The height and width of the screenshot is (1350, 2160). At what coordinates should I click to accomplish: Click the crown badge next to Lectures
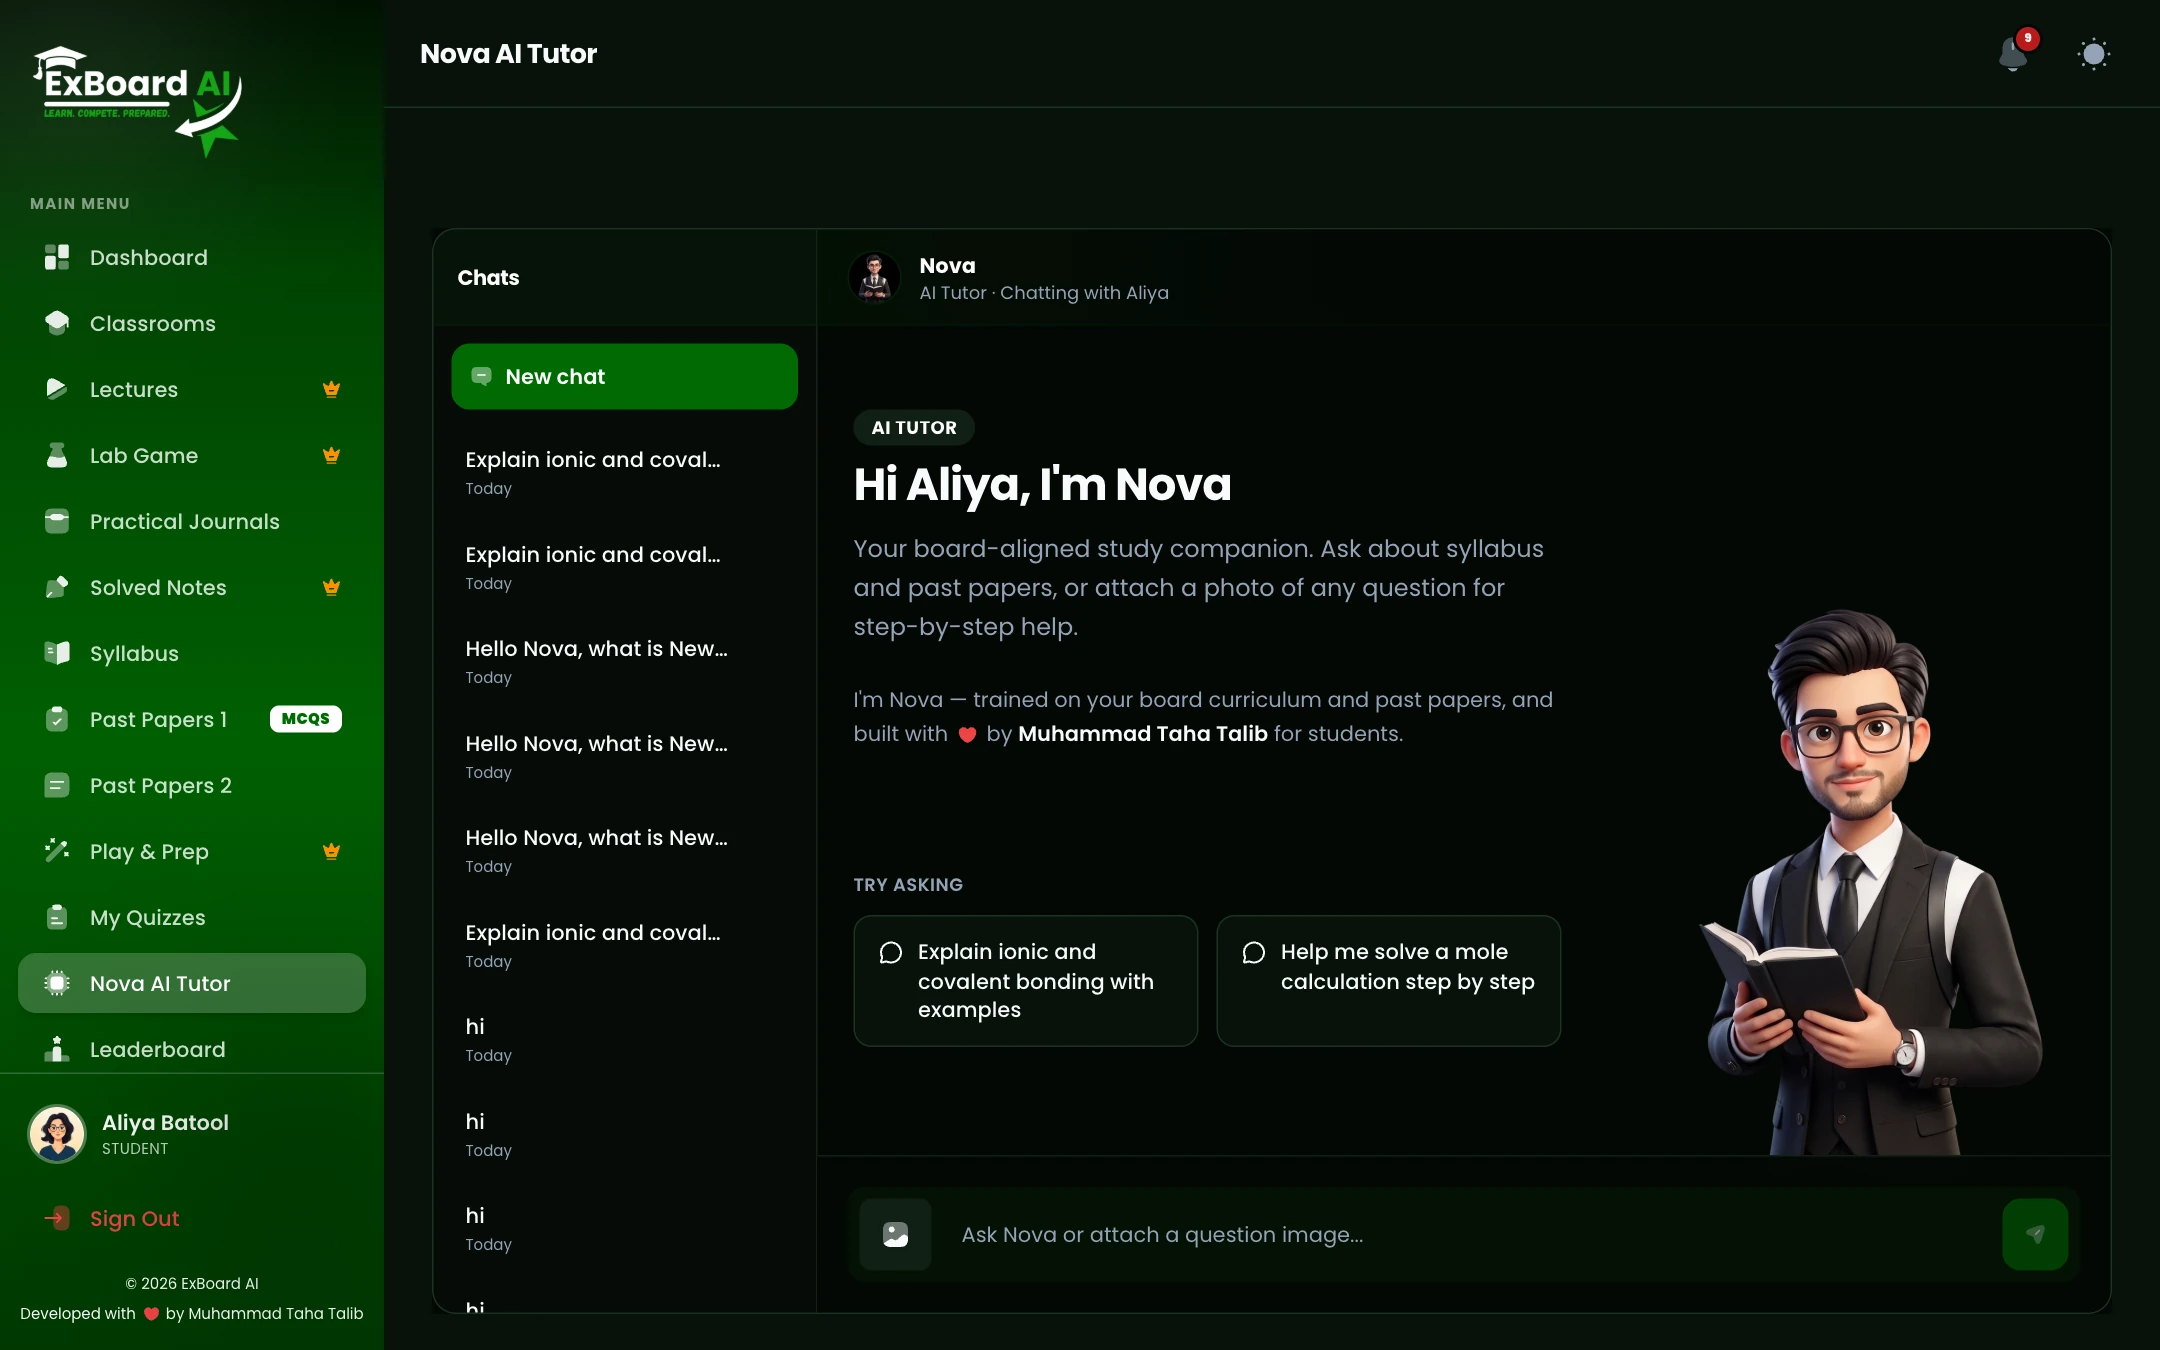(331, 389)
